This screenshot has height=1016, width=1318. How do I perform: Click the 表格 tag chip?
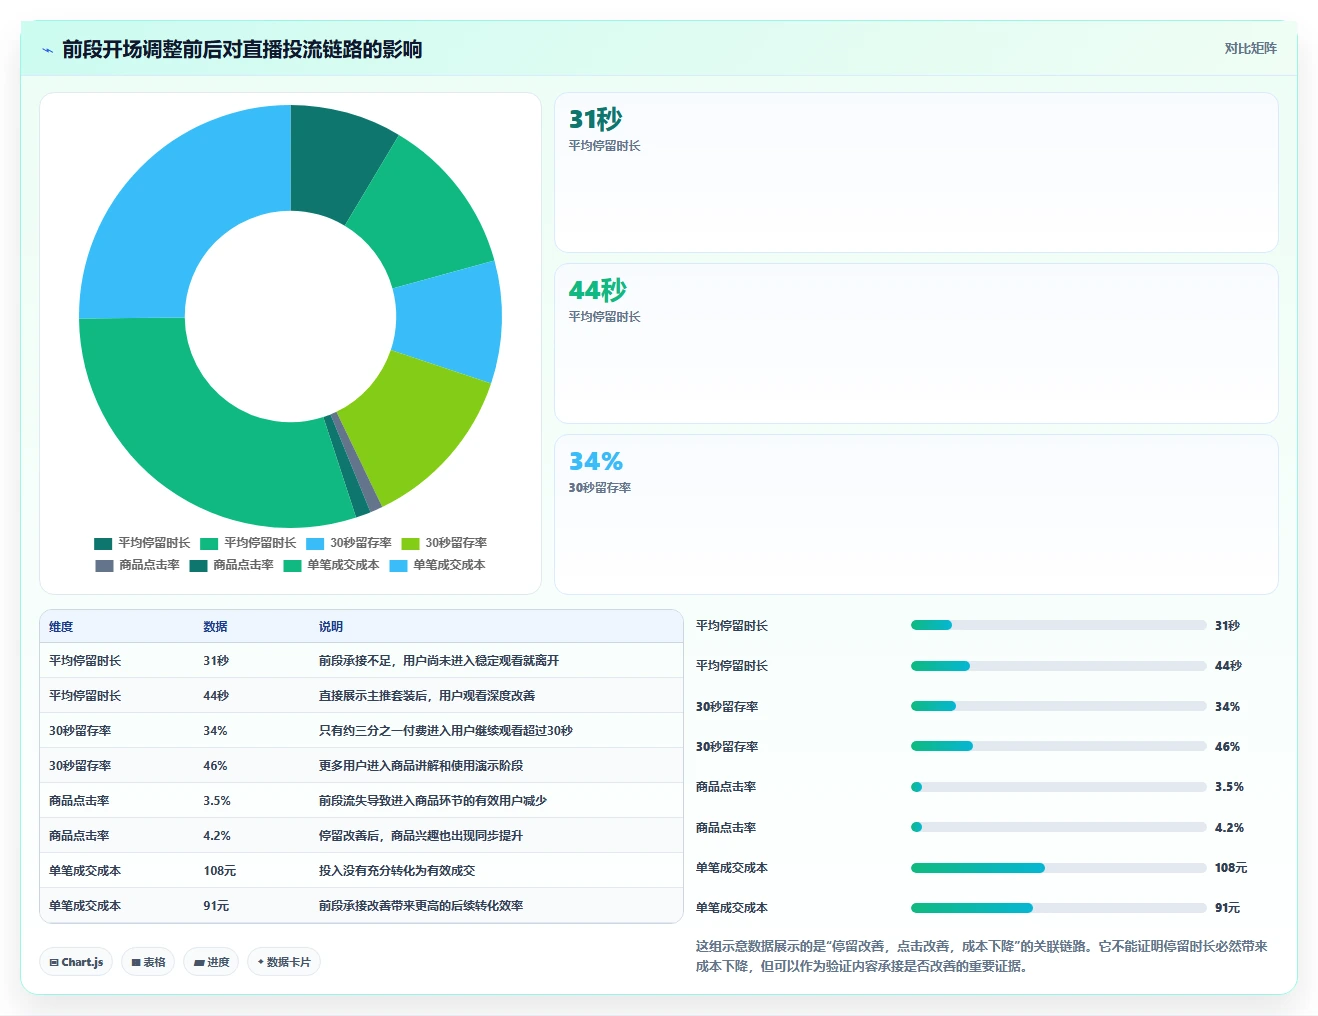click(x=148, y=962)
